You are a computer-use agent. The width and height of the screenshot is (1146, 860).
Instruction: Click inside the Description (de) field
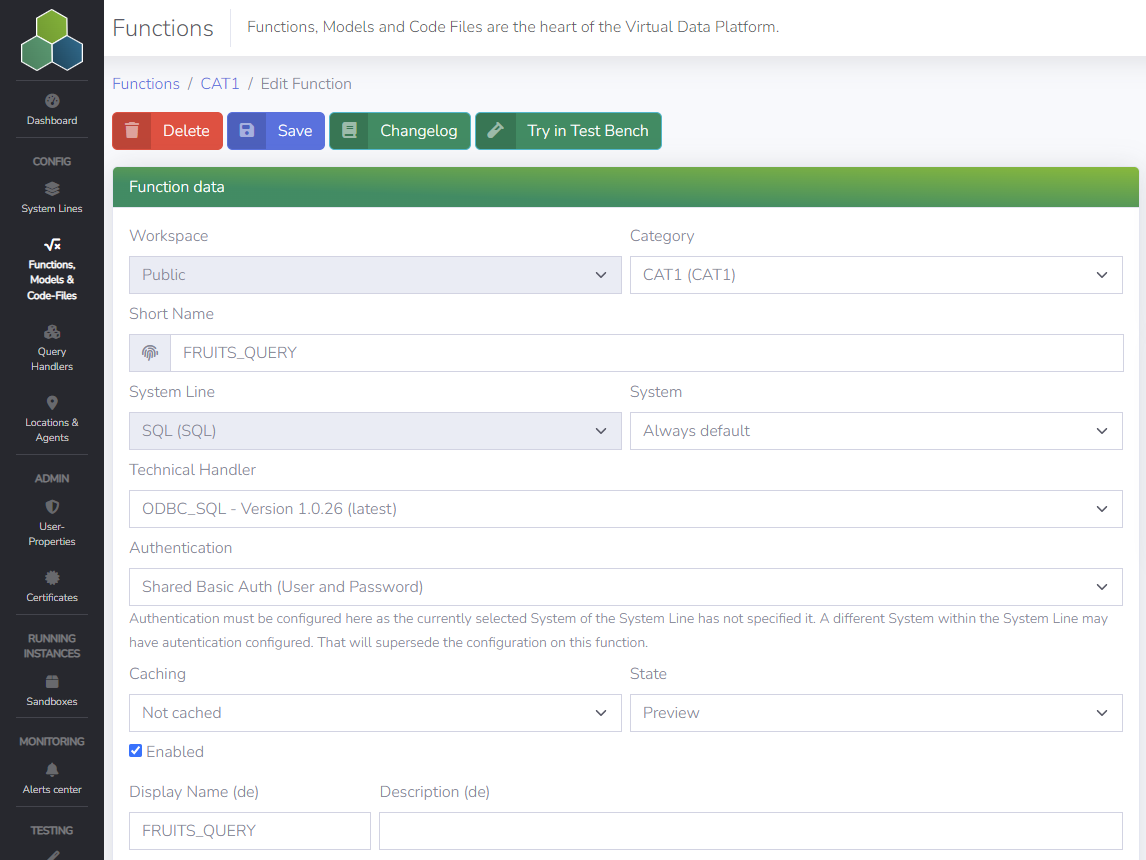[x=750, y=830]
